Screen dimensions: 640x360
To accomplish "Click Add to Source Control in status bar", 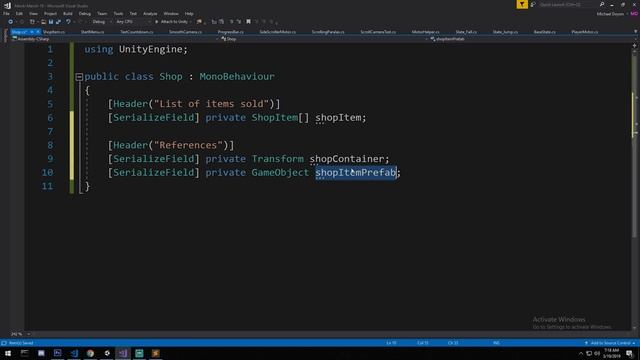I will [x=610, y=343].
